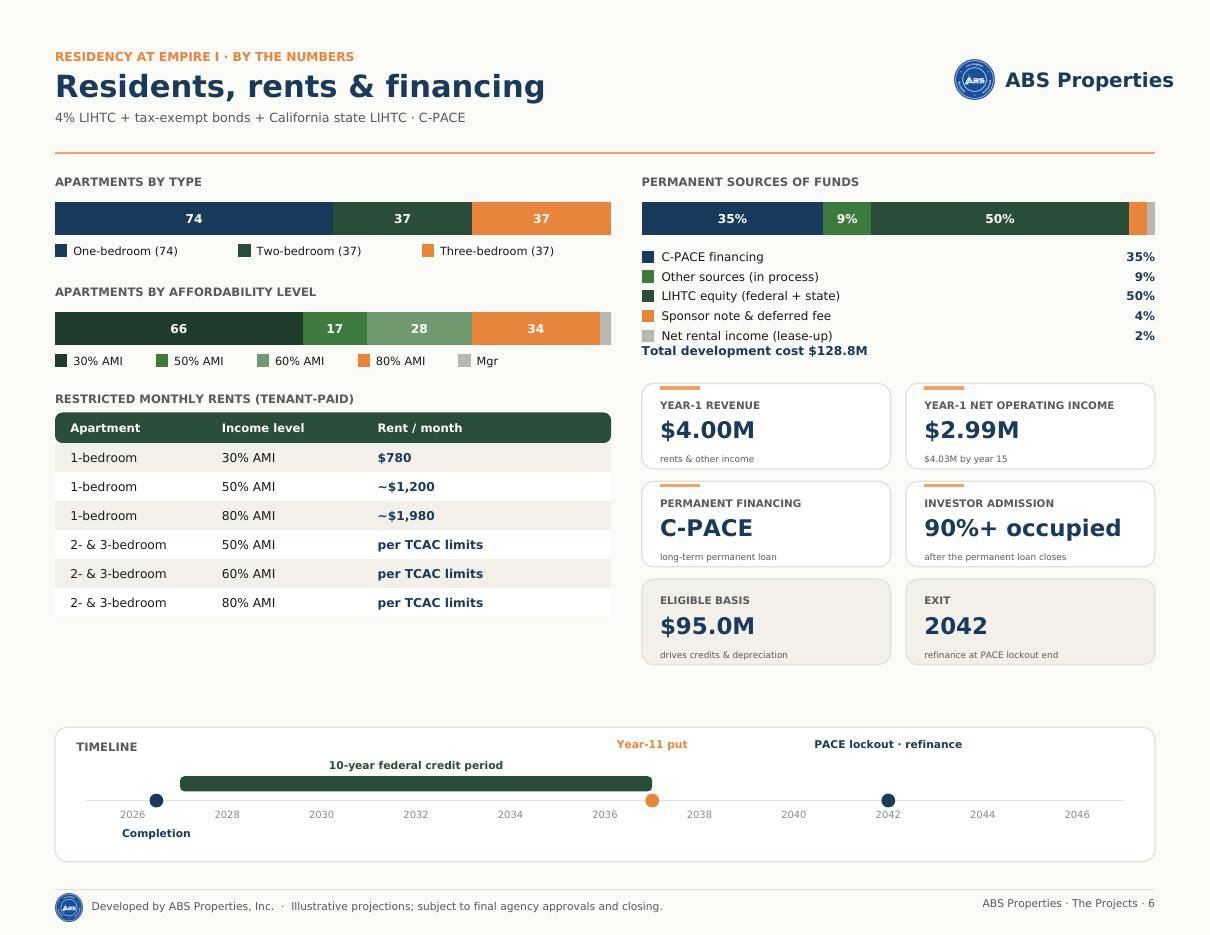
Task: Pick the 80% AMI legend color square
Action: pos(364,361)
